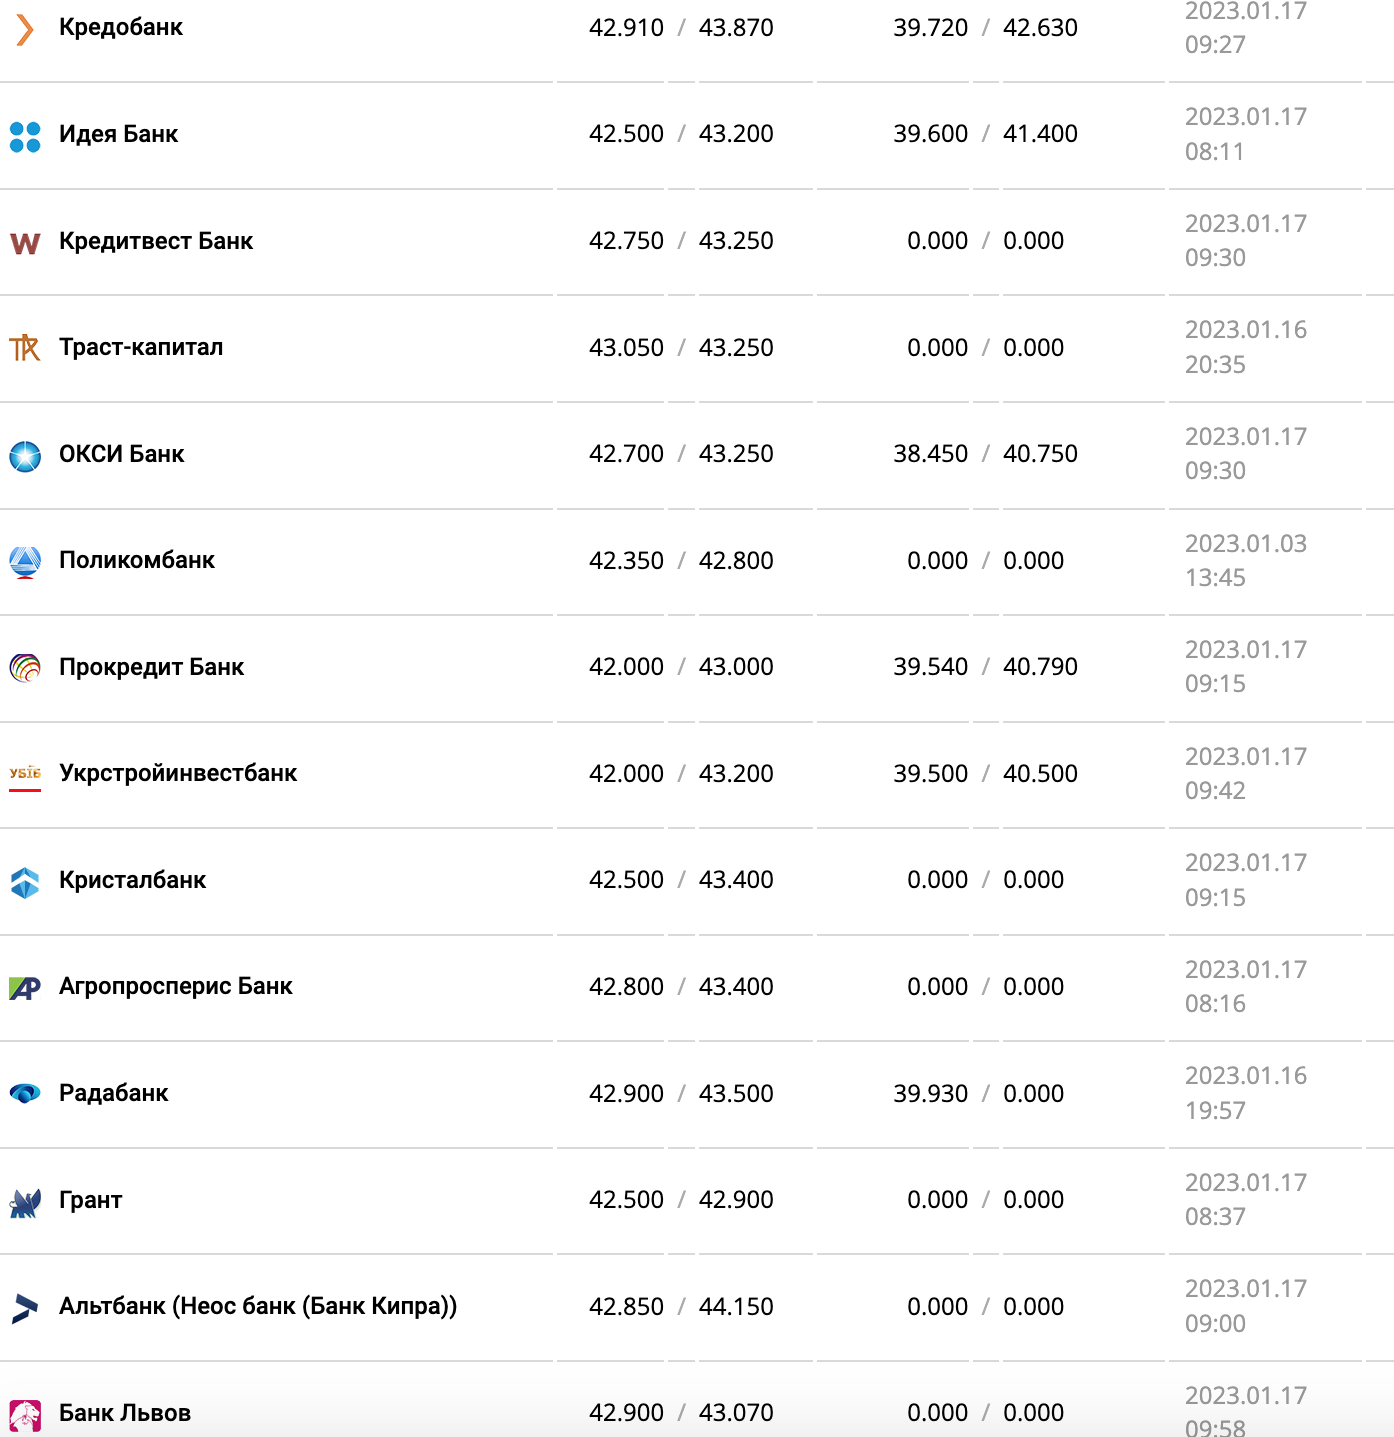Screen dimensions: 1394x1437
Task: Click the Банк Львов pink lion logo
Action: (x=25, y=1416)
